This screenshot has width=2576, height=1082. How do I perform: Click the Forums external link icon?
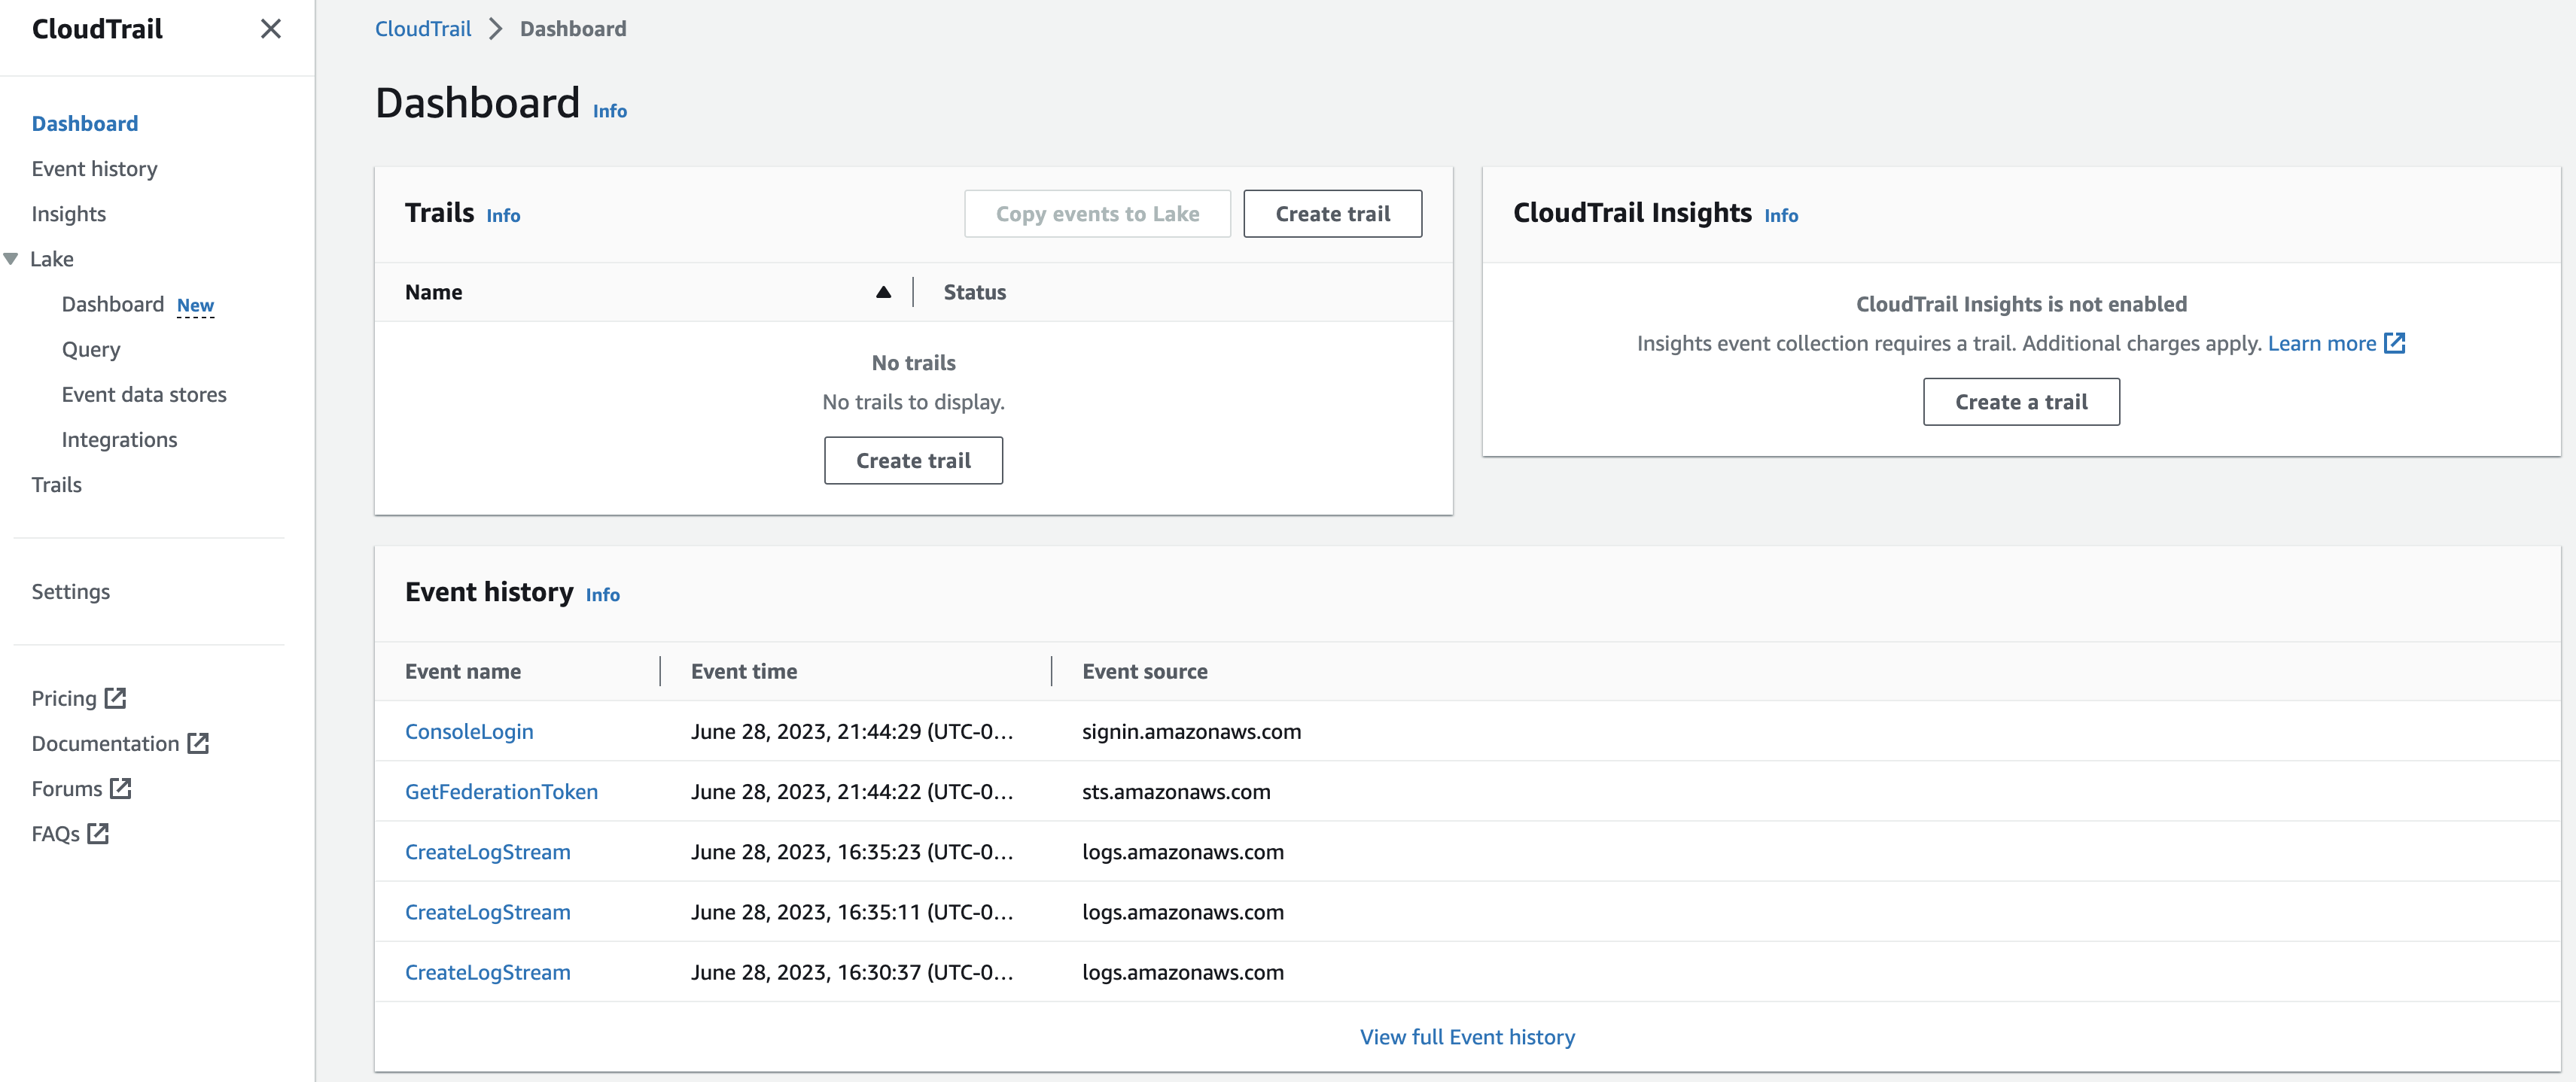[x=121, y=788]
